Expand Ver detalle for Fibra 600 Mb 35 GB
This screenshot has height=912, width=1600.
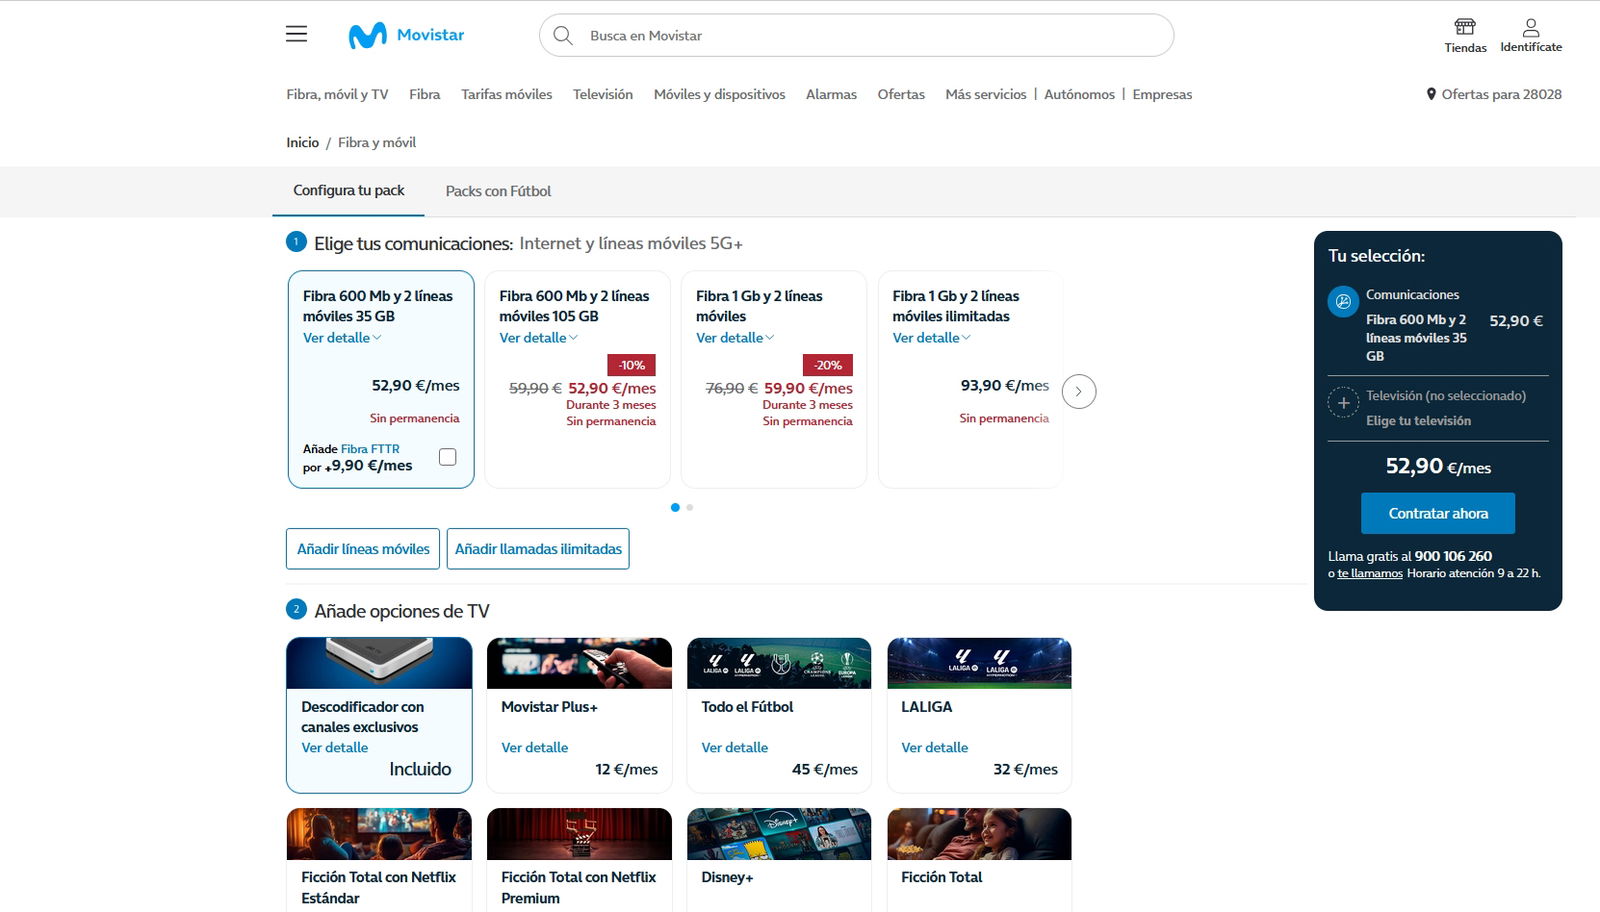[342, 338]
